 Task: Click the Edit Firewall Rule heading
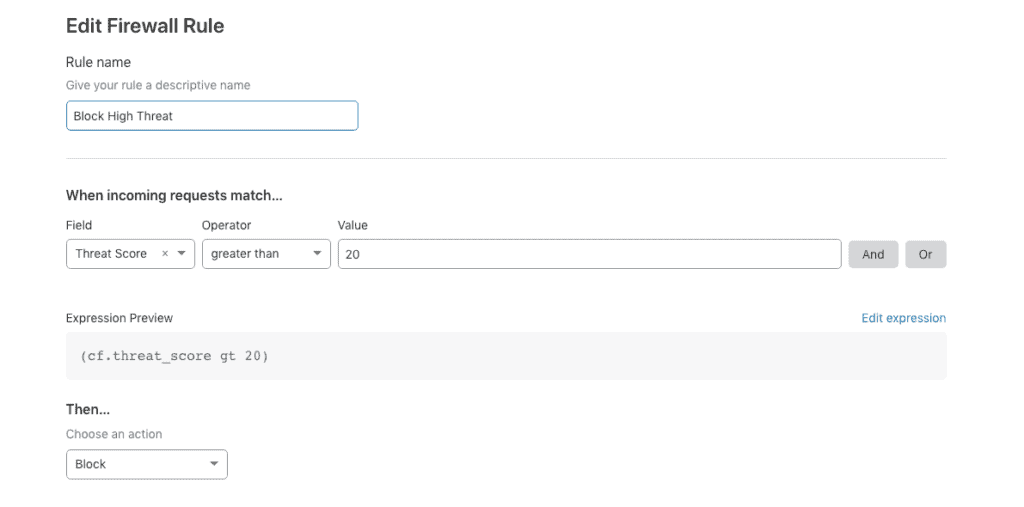click(x=145, y=26)
